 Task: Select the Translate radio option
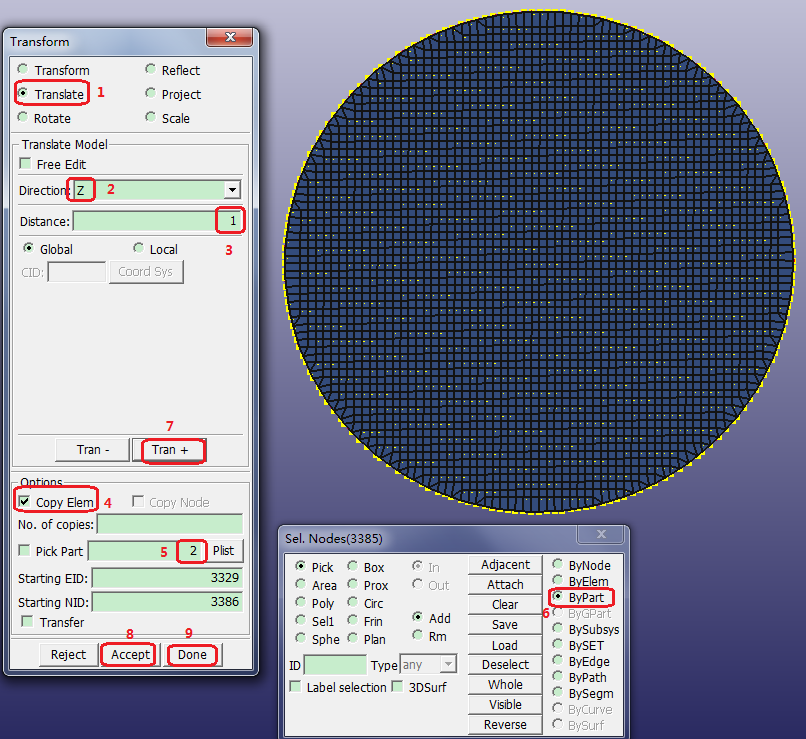click(x=23, y=94)
